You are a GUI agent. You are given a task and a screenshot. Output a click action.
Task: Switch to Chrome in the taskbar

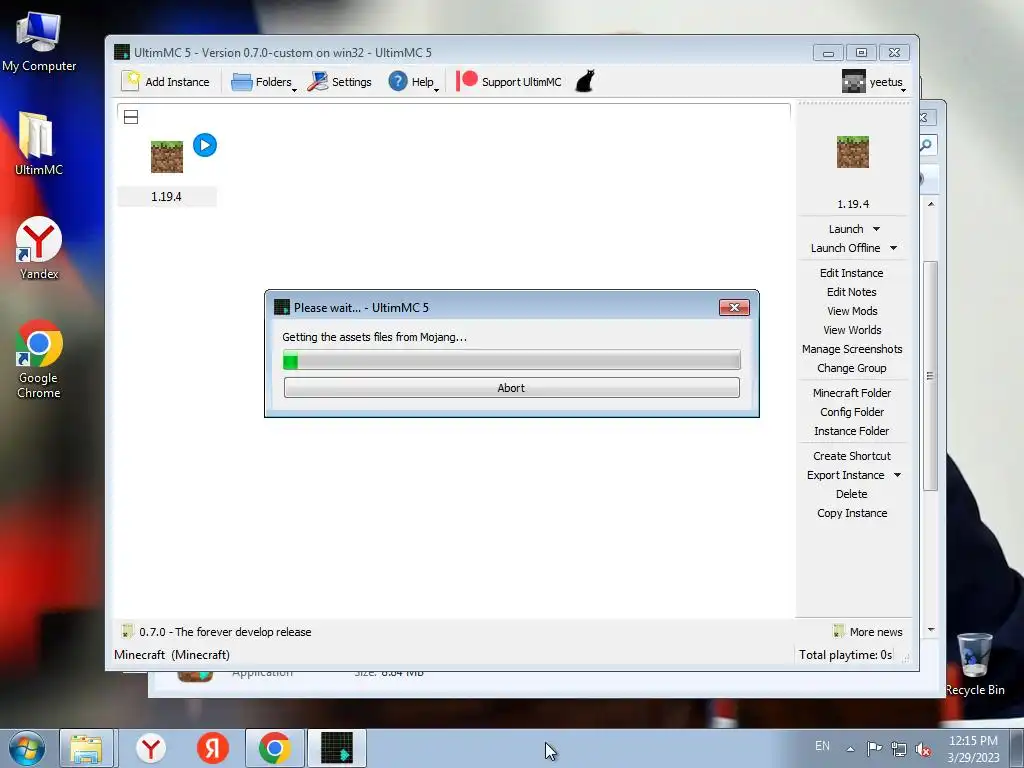(x=274, y=748)
